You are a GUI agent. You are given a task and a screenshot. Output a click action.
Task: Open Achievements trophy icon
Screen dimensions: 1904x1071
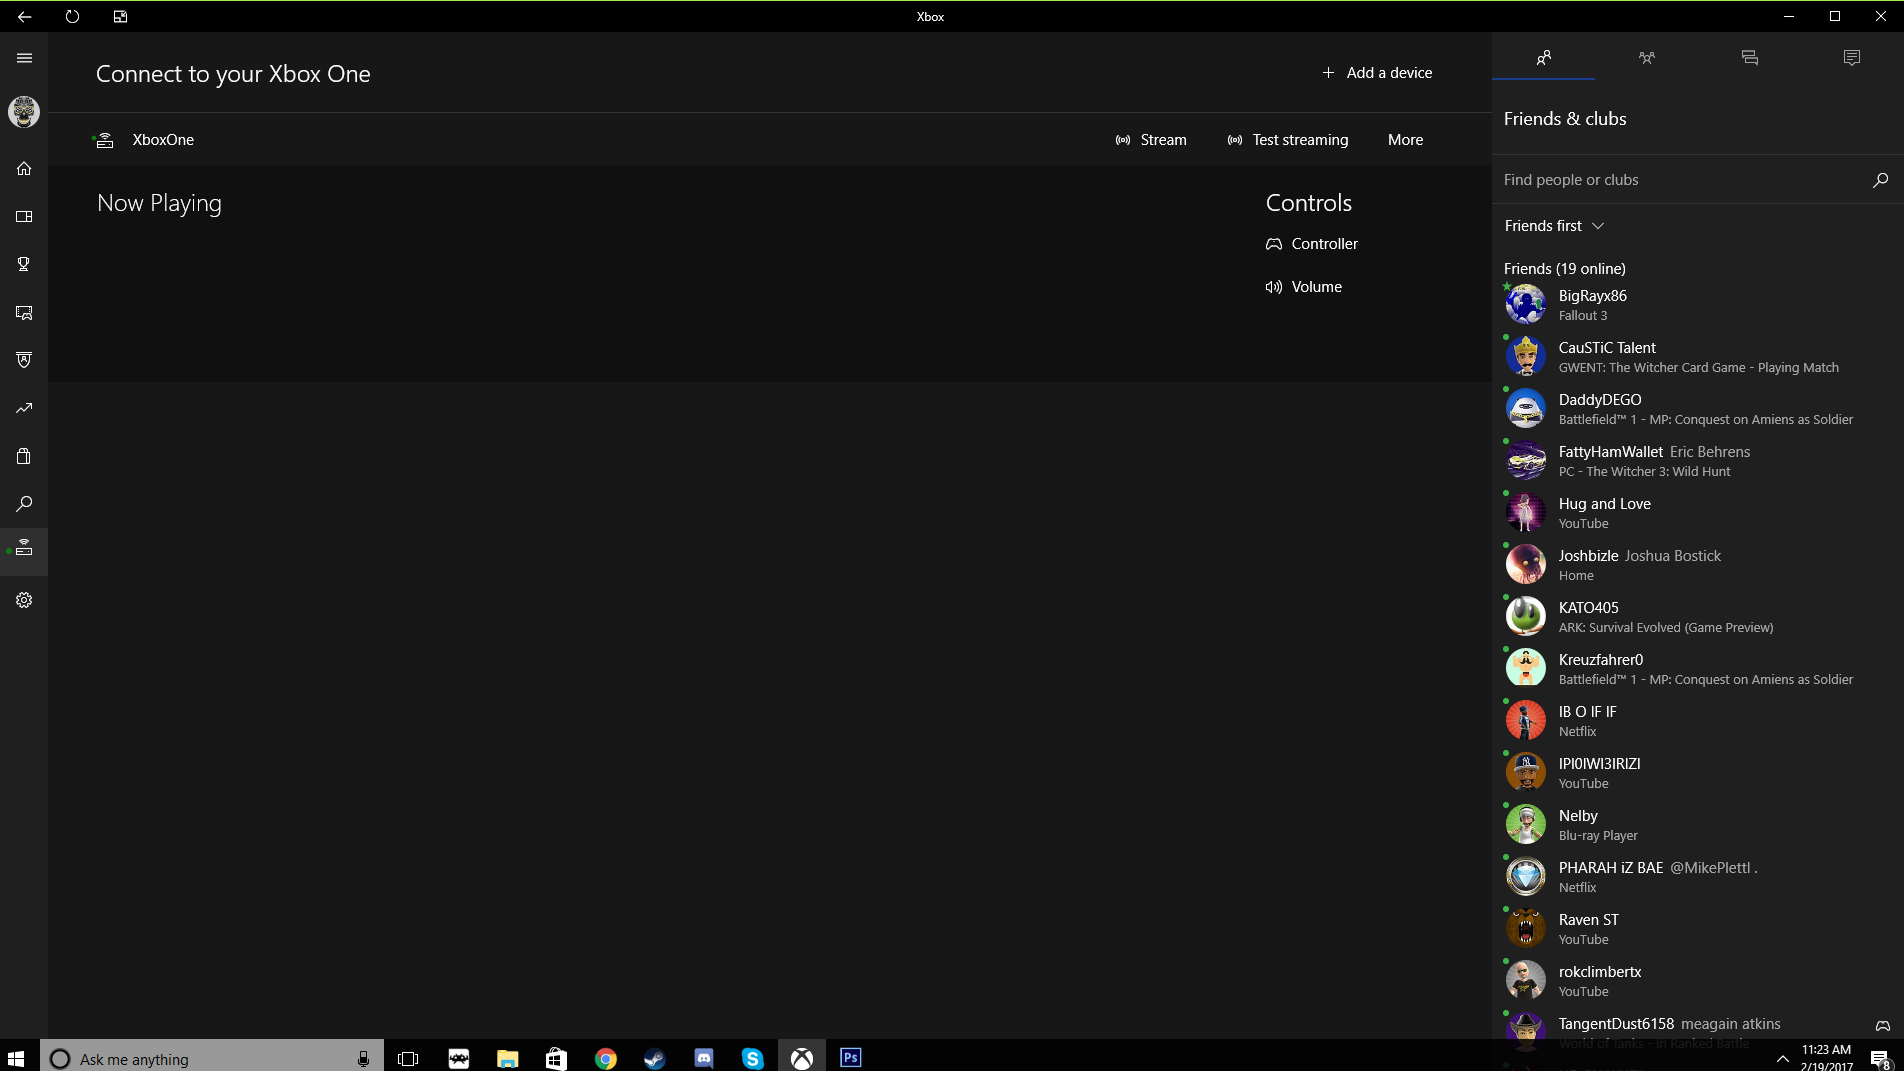tap(24, 264)
